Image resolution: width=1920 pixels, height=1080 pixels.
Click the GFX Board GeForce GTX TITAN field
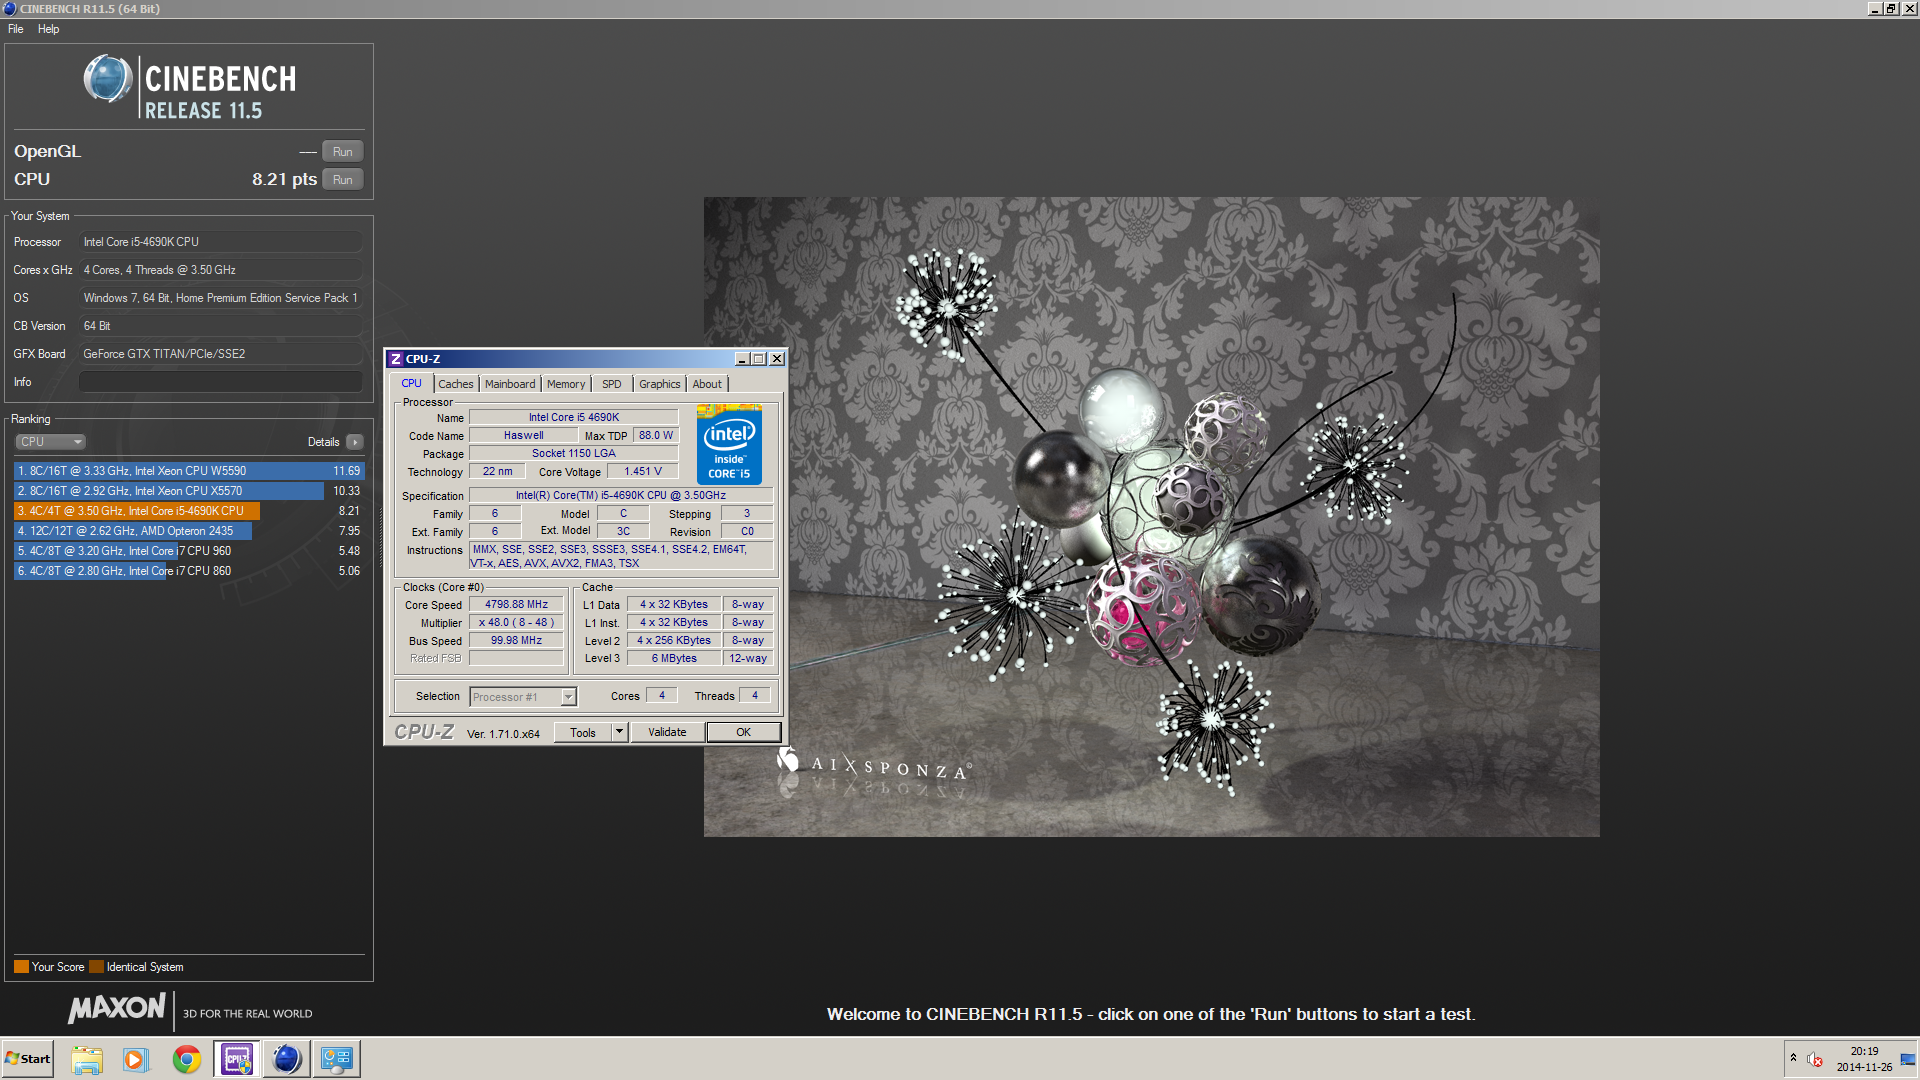tap(221, 354)
